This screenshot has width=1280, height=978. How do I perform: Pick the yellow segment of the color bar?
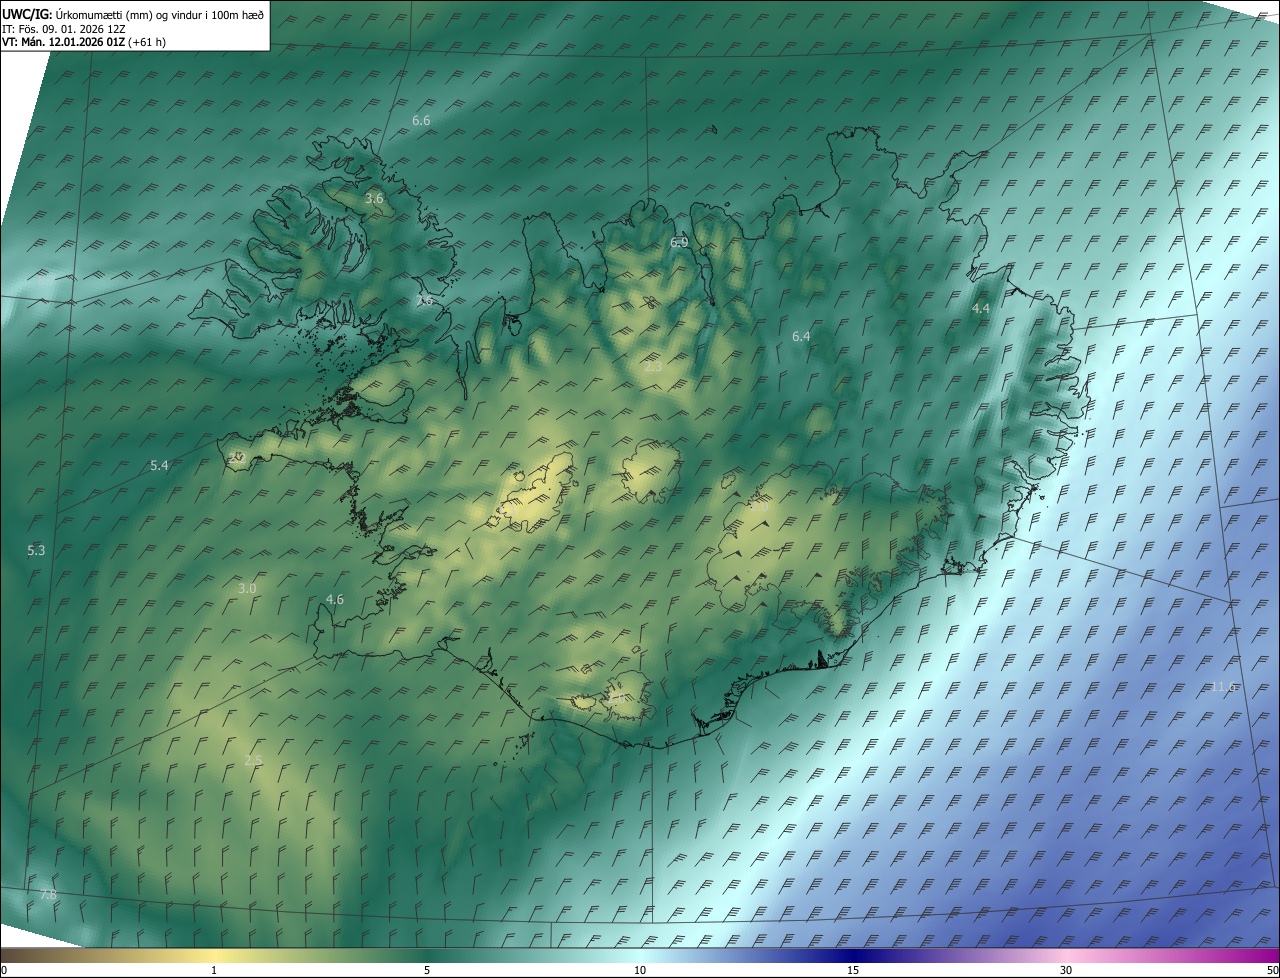click(x=214, y=955)
